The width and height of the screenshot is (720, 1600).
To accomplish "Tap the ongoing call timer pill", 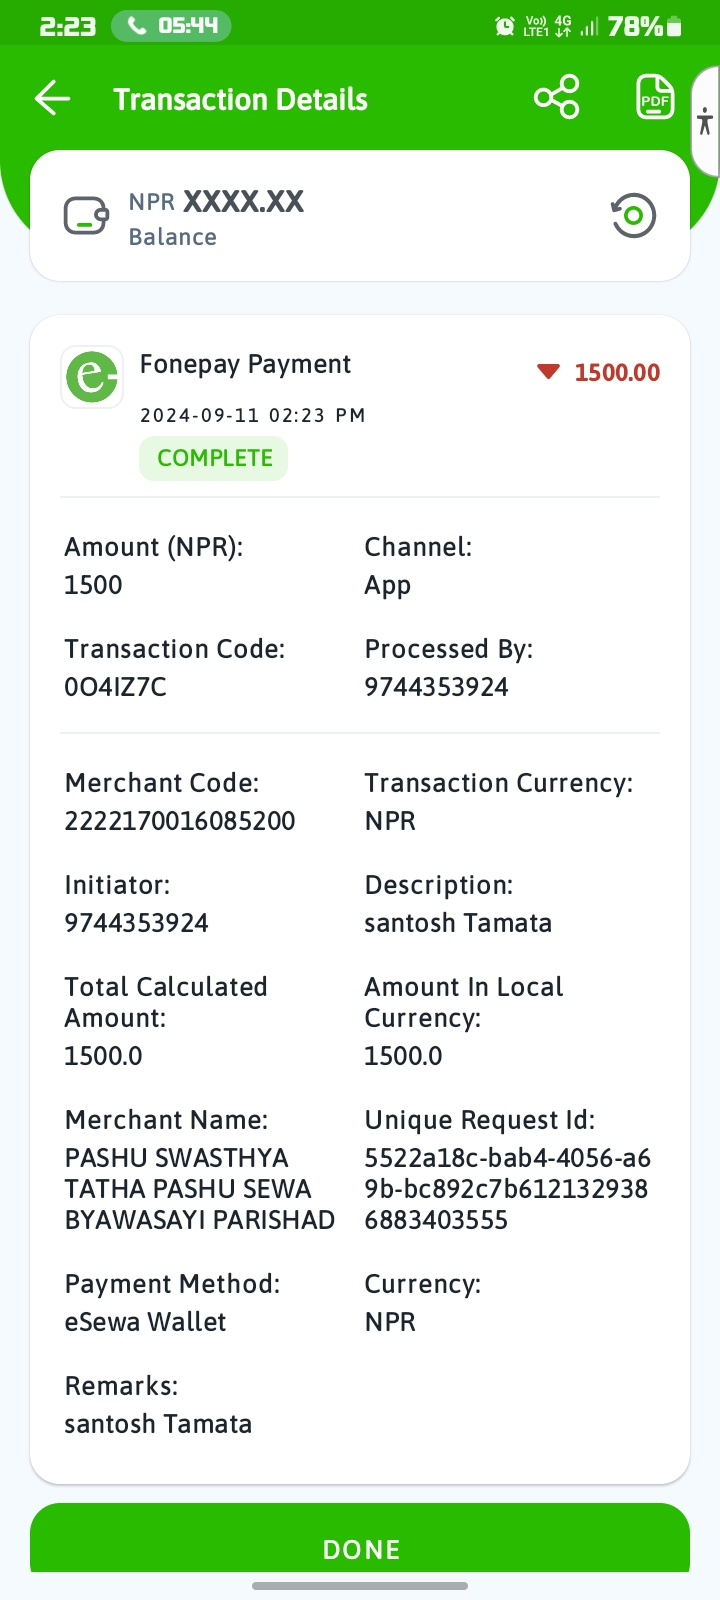I will point(171,26).
